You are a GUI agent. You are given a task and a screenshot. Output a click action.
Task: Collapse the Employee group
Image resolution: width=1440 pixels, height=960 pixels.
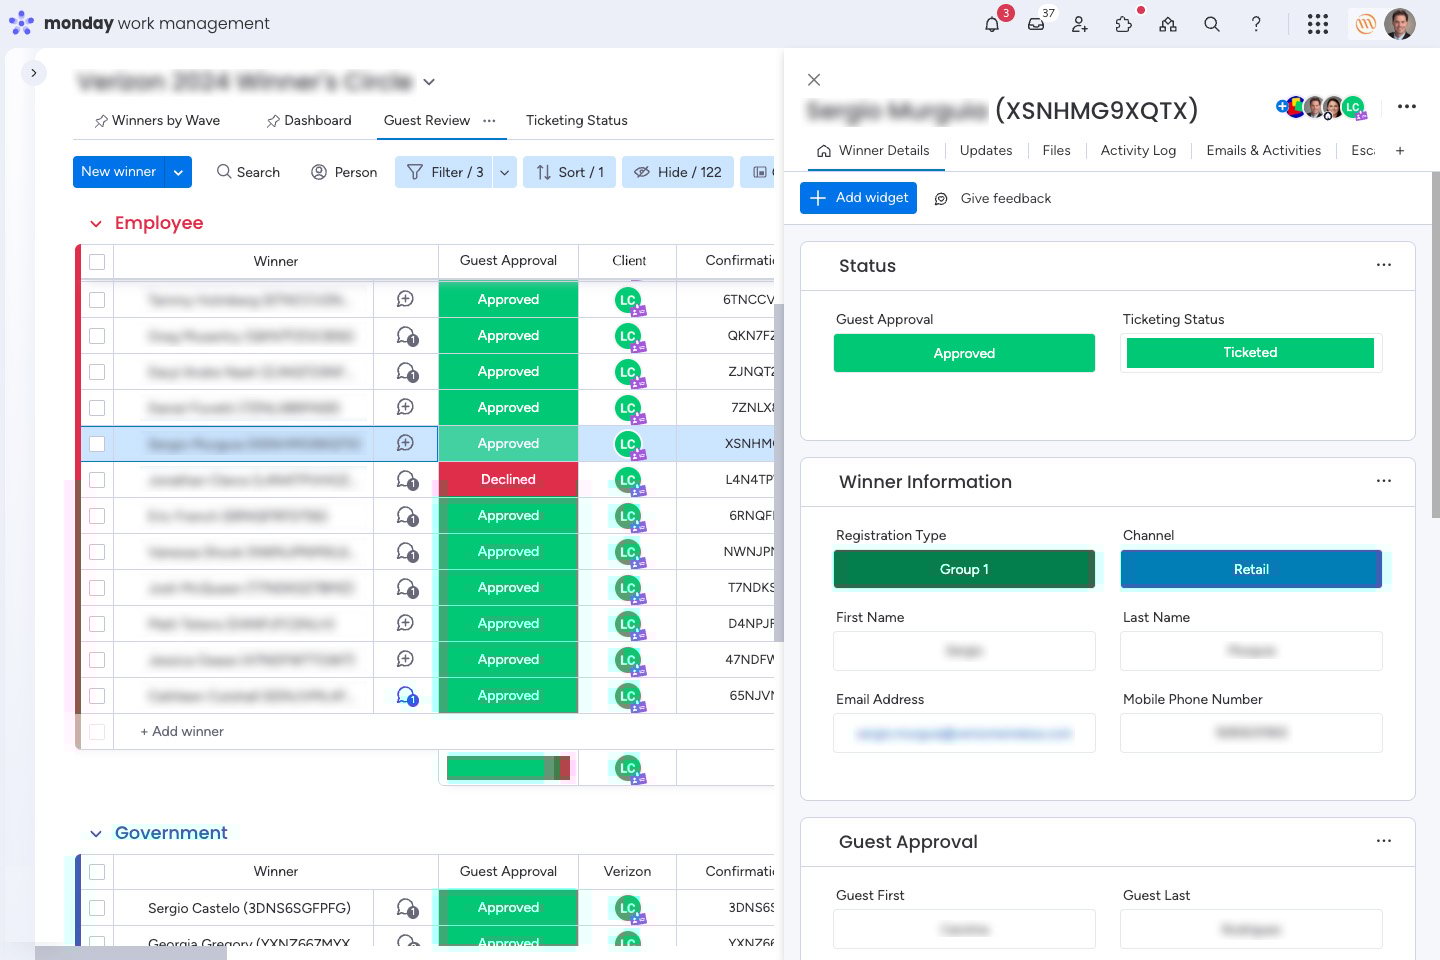tap(96, 224)
